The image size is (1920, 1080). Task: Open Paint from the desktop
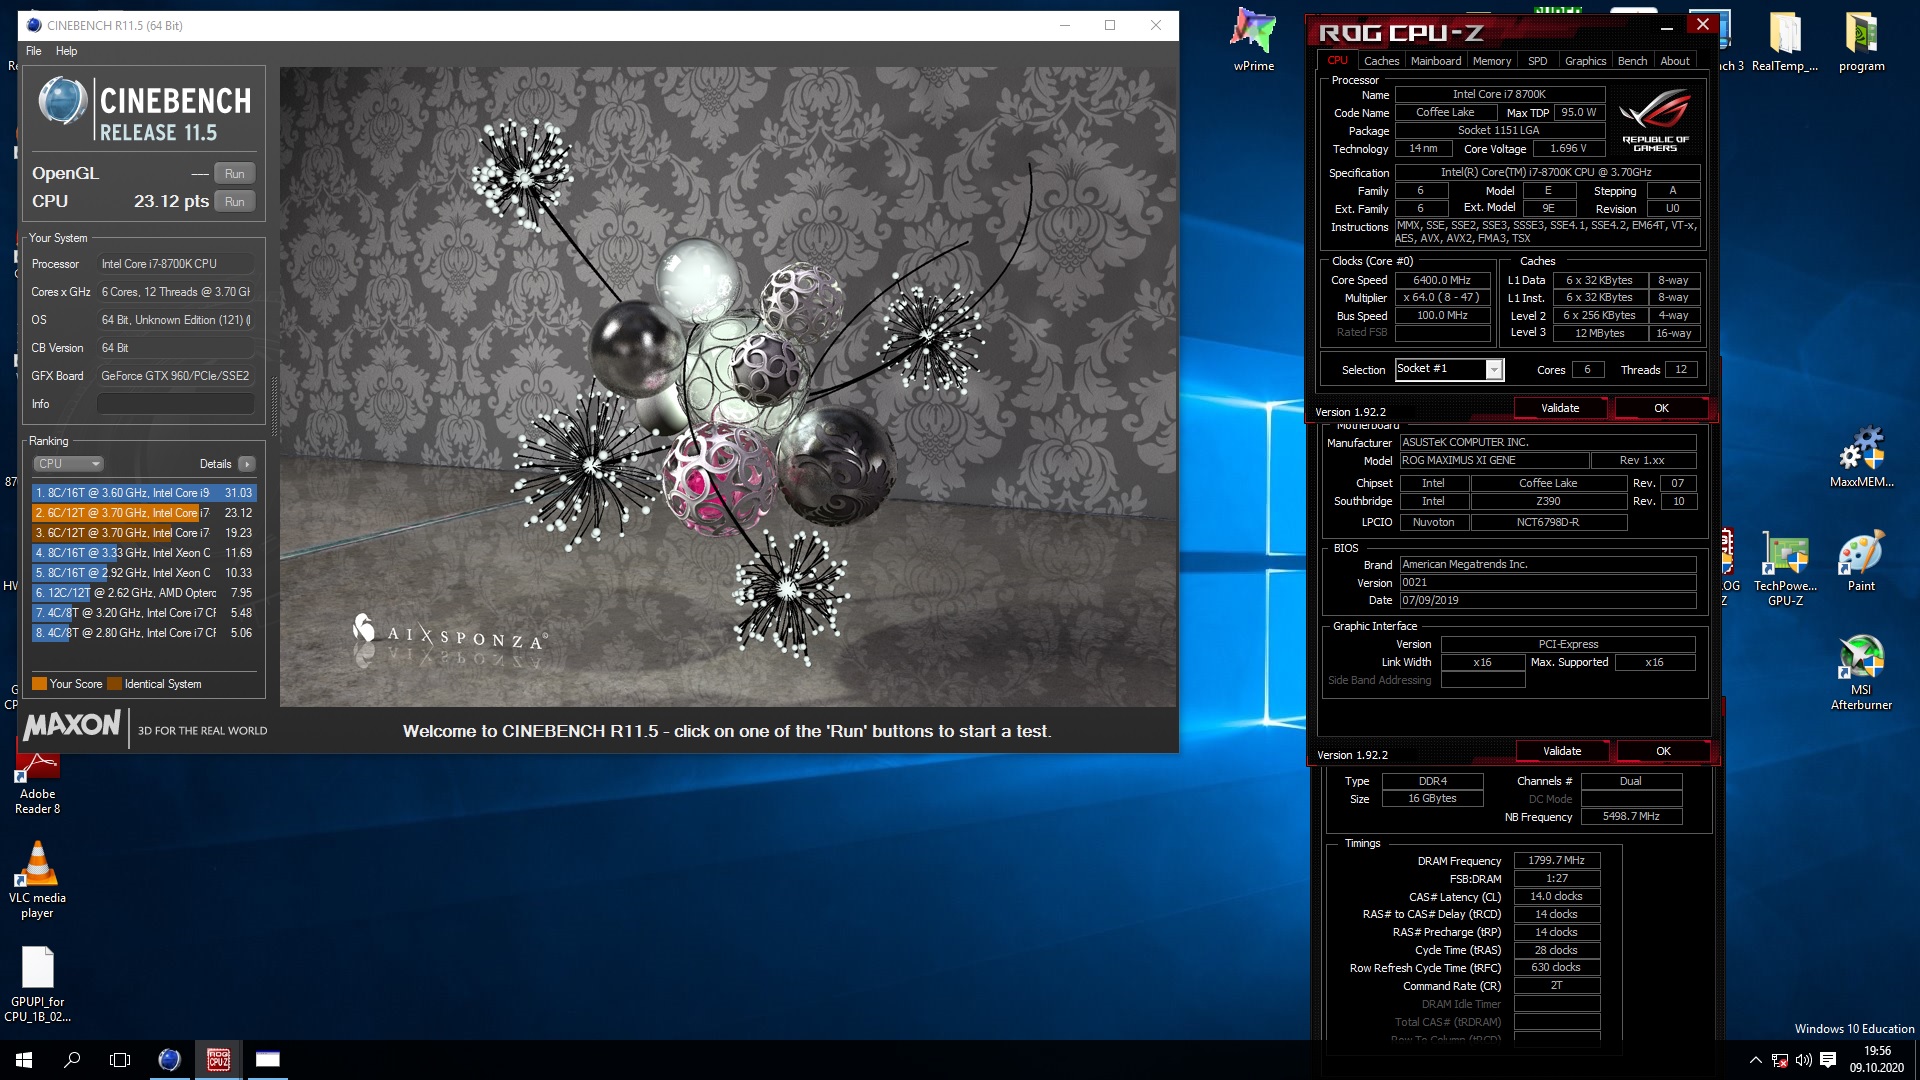[x=1861, y=562]
